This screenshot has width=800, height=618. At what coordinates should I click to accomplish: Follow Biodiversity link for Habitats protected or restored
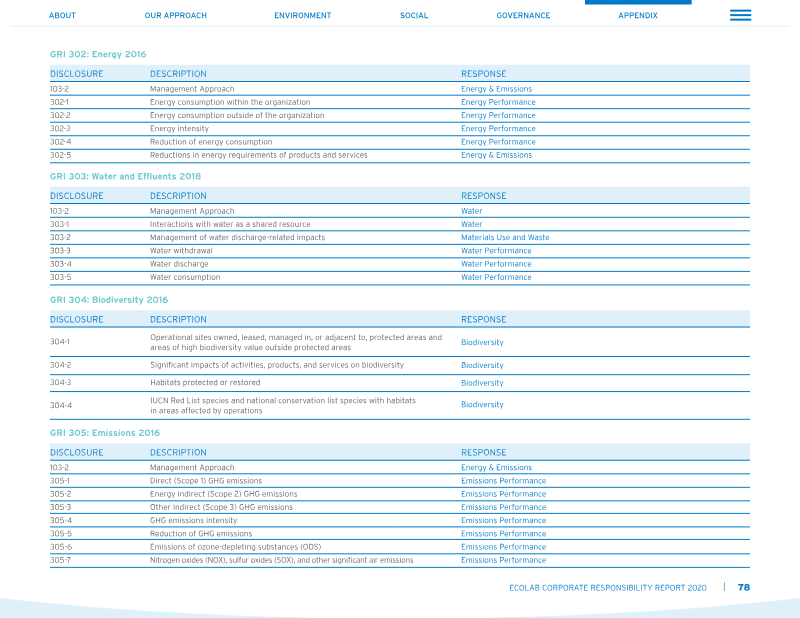(x=482, y=383)
